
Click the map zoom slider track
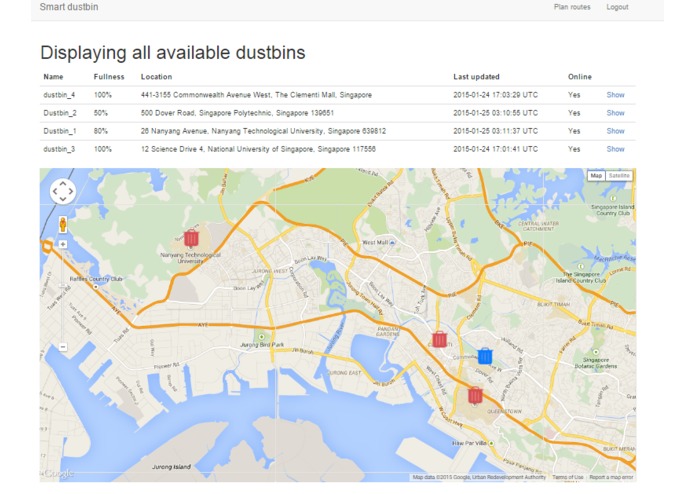coord(63,296)
